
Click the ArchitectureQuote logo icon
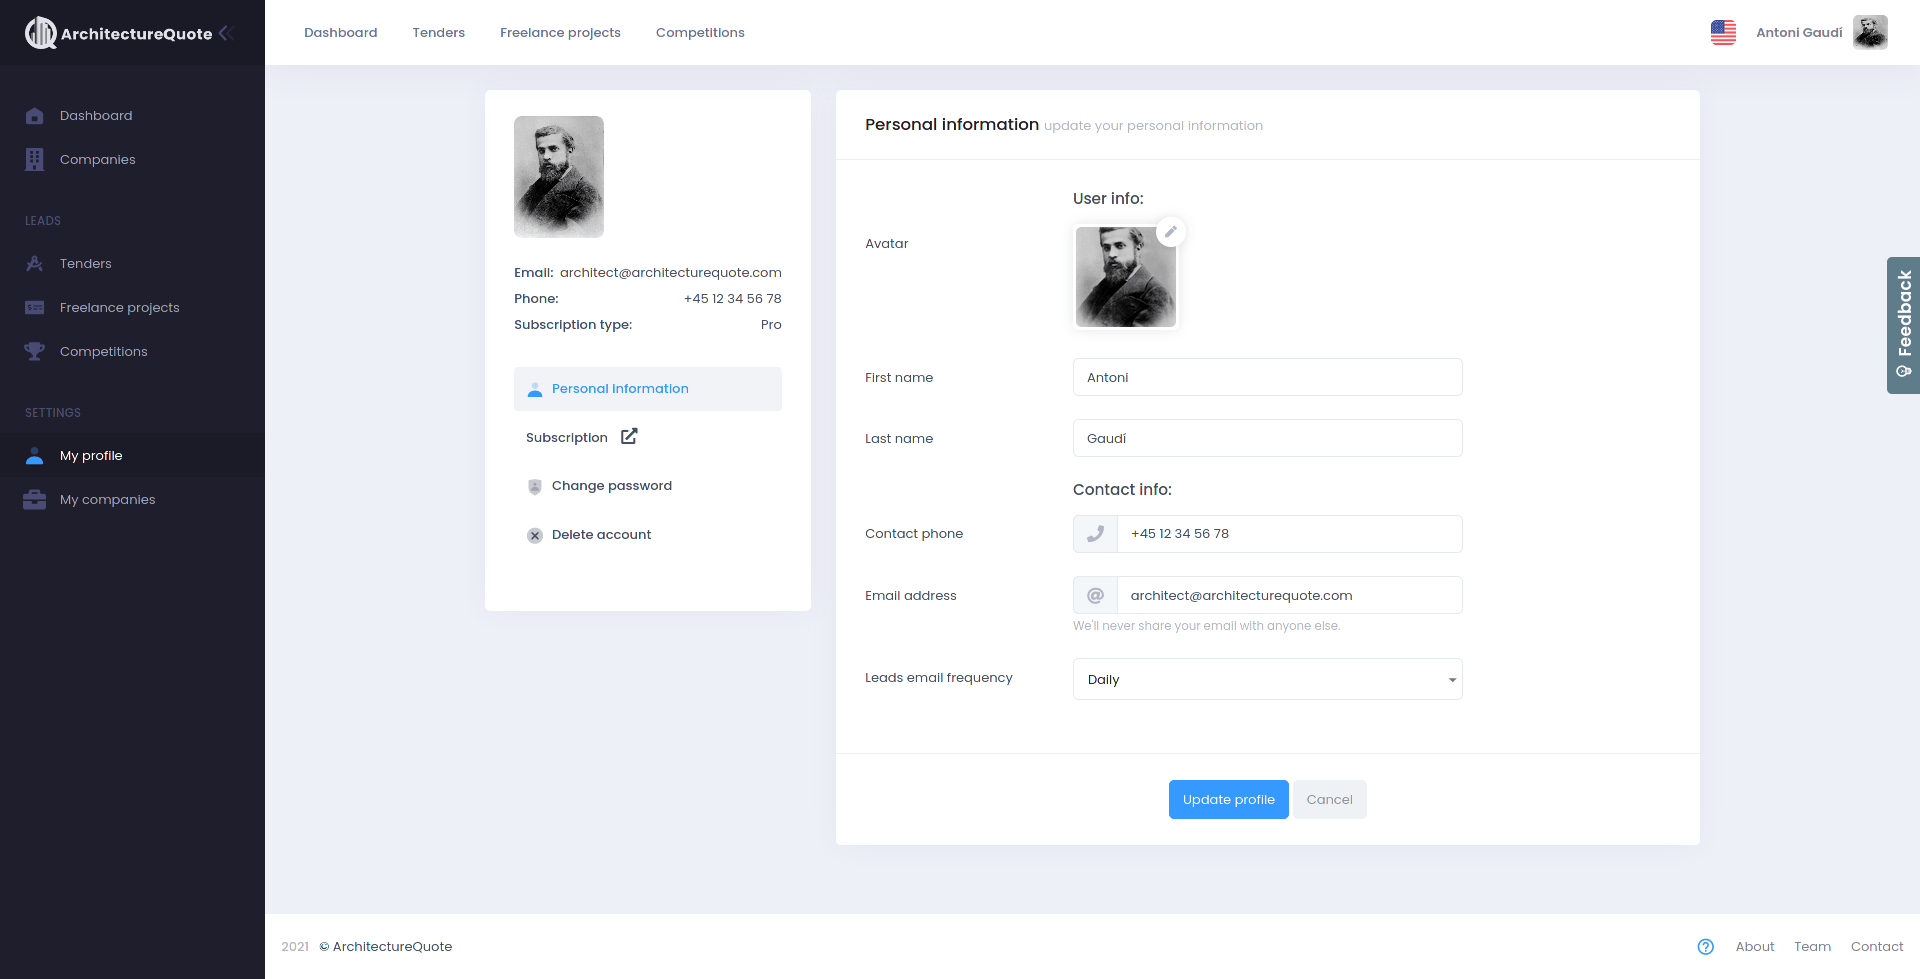pyautogui.click(x=41, y=33)
